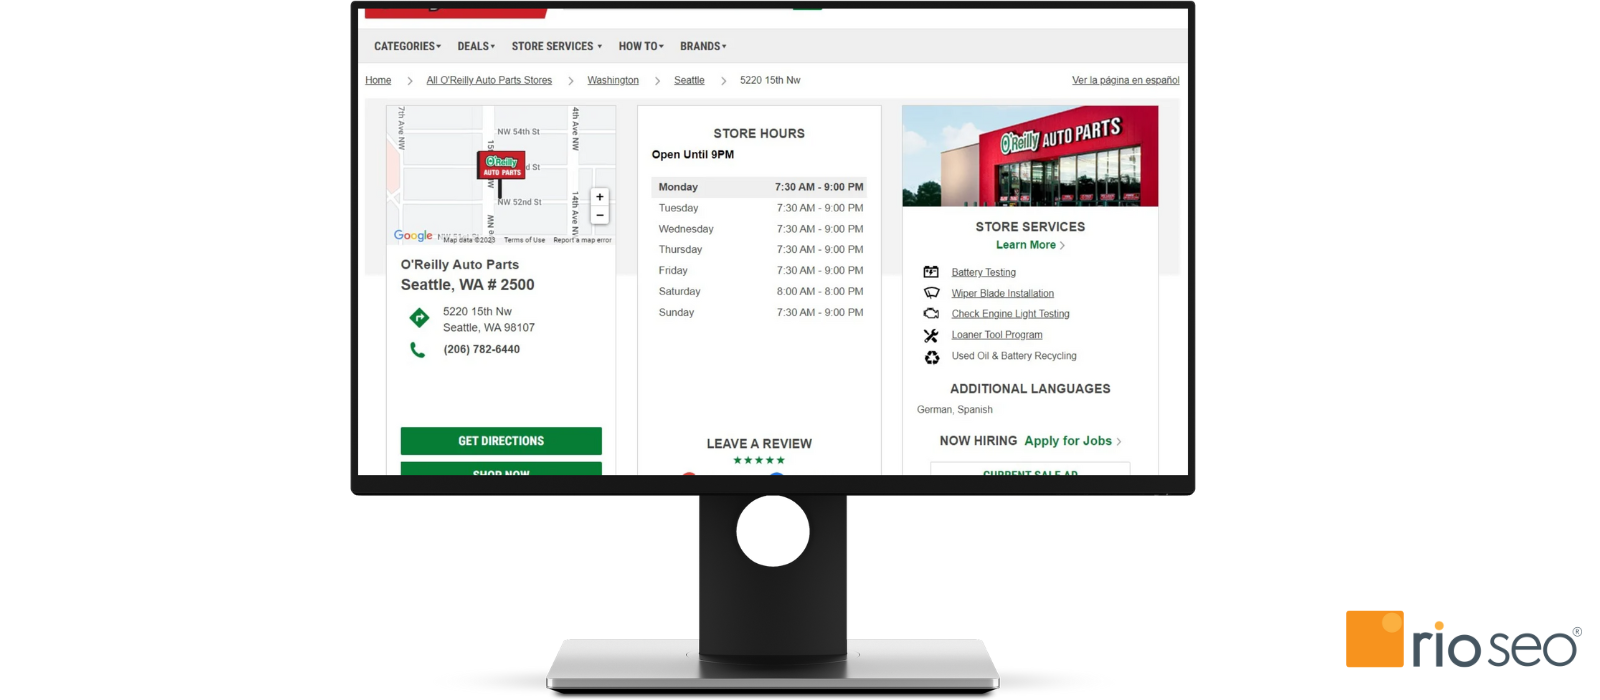This screenshot has width=1600, height=700.
Task: Select Sunday hours row
Action: pyautogui.click(x=759, y=312)
